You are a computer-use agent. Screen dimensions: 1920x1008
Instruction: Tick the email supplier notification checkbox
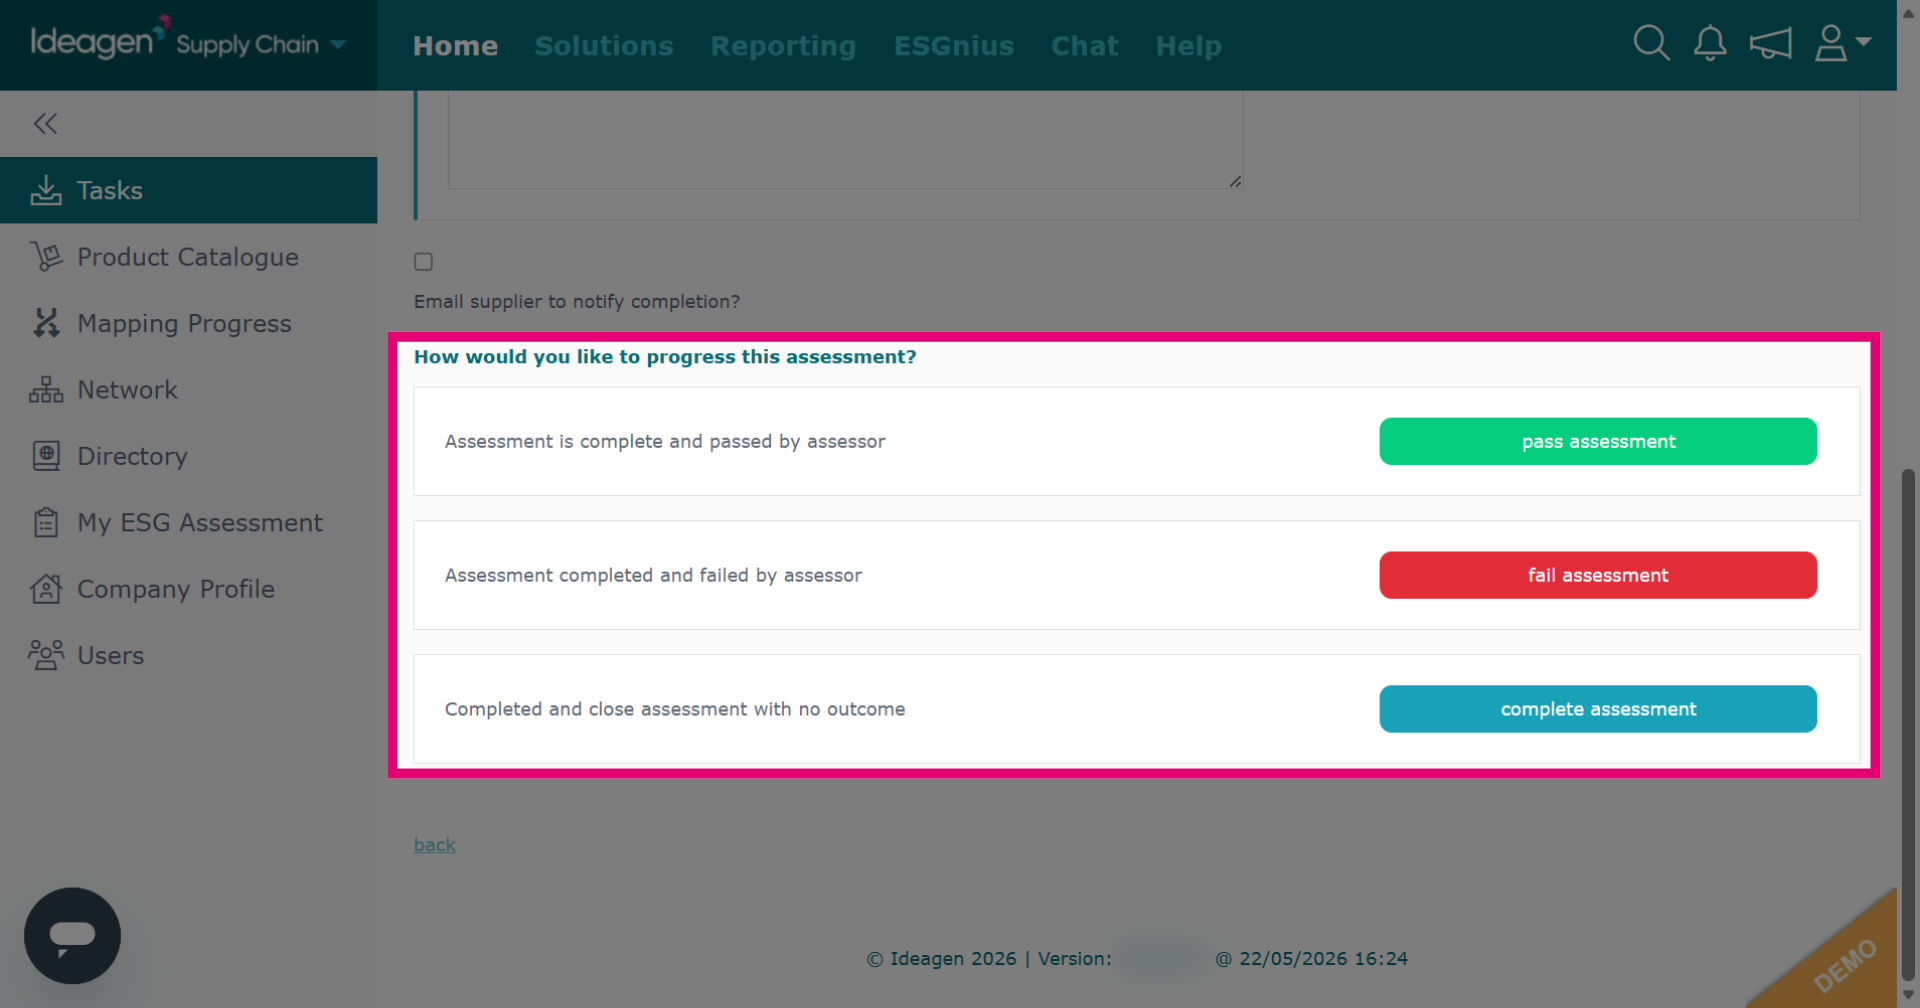(x=424, y=262)
